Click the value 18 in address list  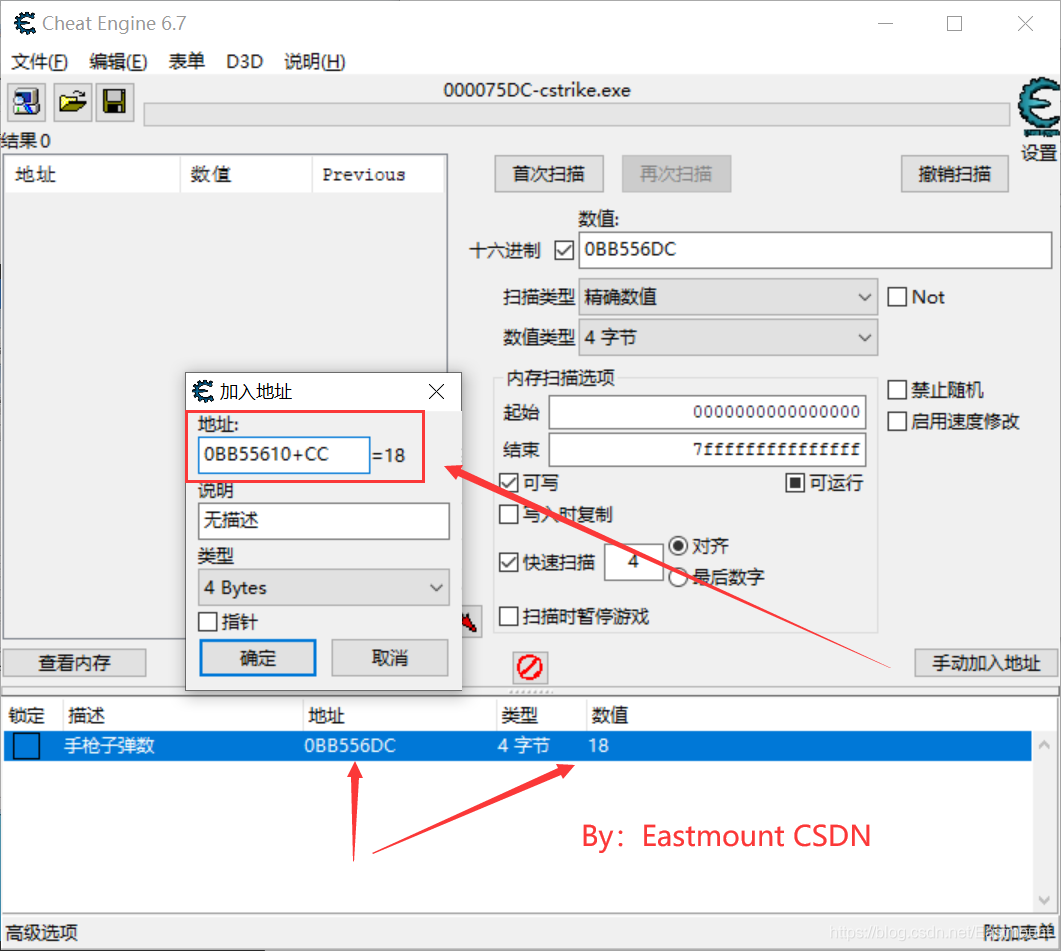[598, 746]
